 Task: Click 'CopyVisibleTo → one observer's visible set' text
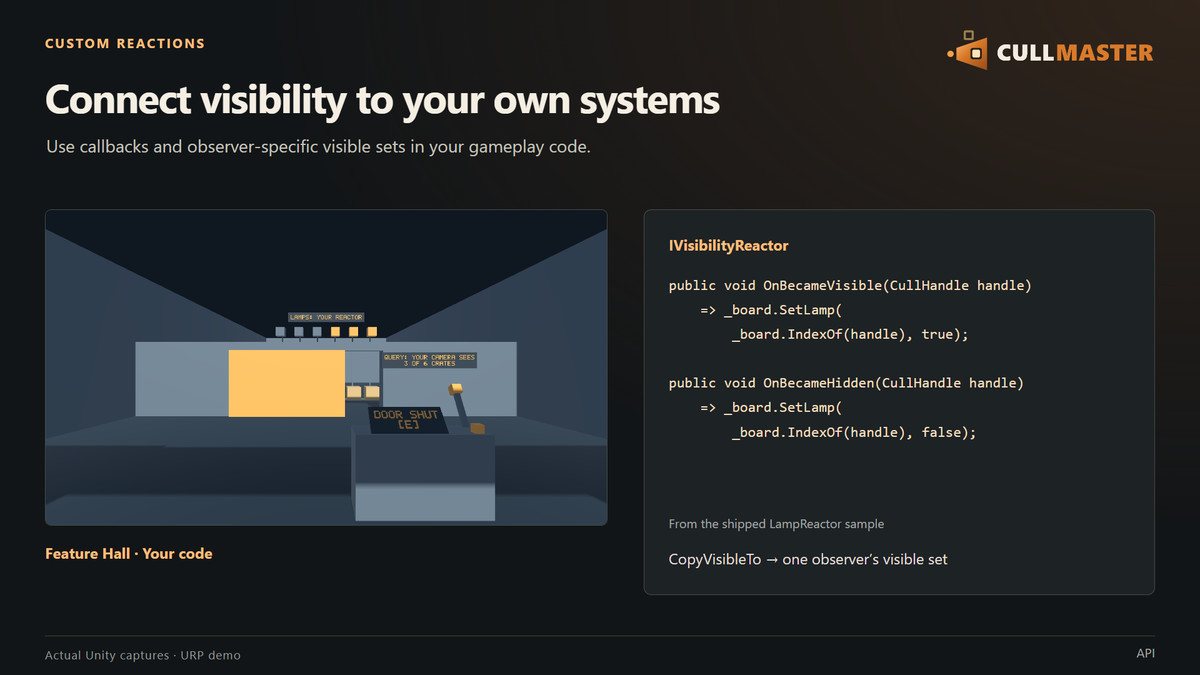pyautogui.click(x=808, y=559)
